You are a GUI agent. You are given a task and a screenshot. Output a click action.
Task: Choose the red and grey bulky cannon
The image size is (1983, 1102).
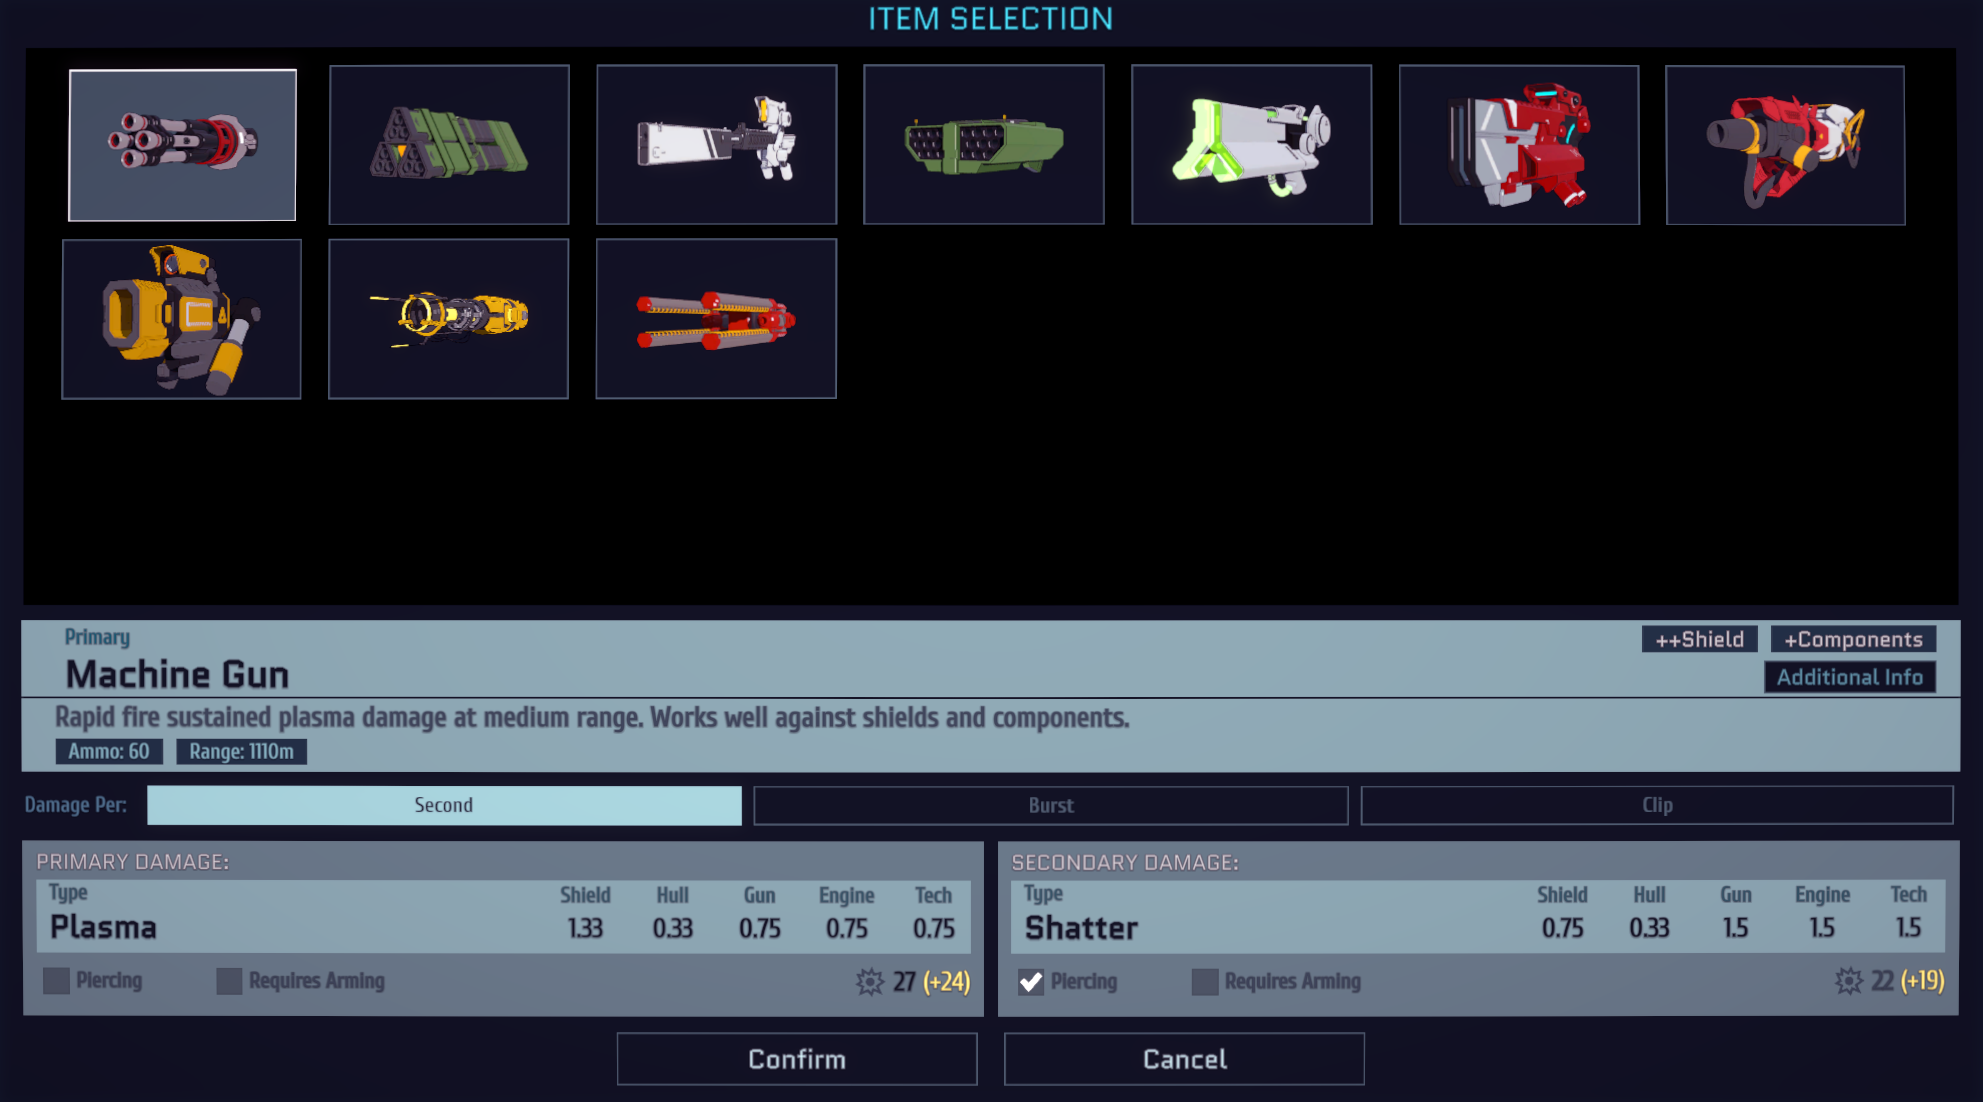click(1519, 145)
